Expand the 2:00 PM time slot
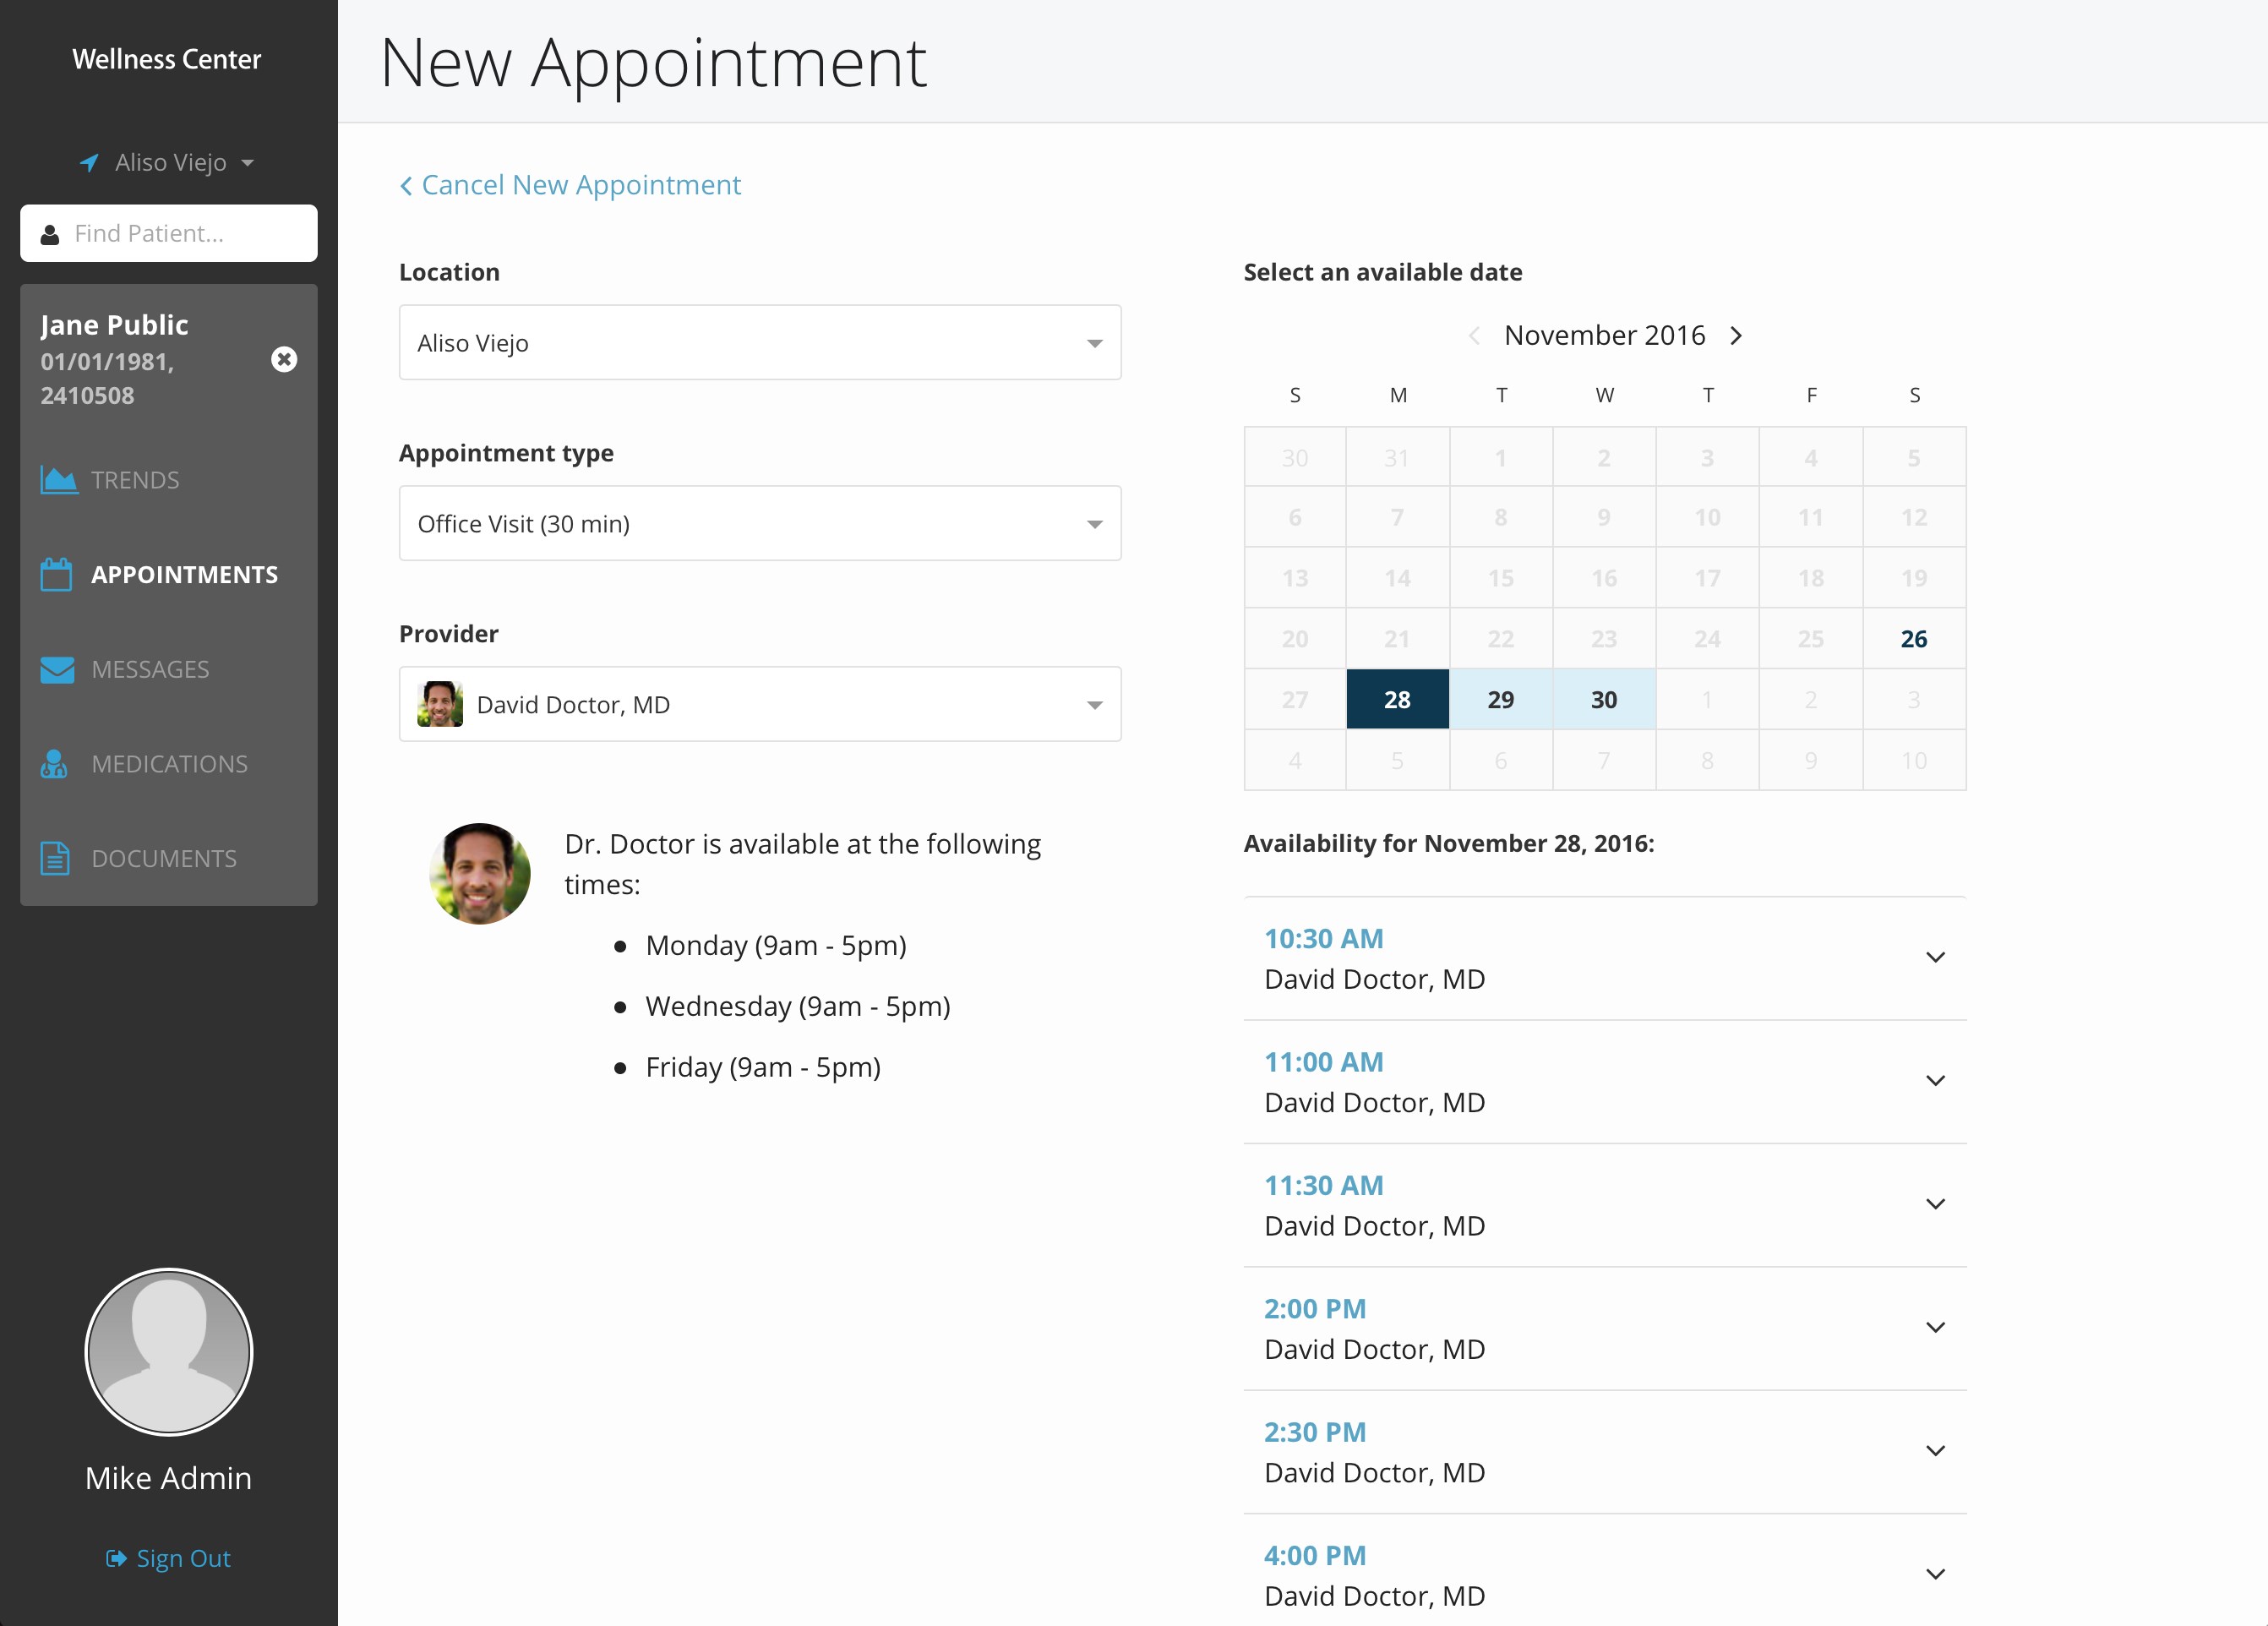Screen dimensions: 2268x1626 click(x=1934, y=1328)
